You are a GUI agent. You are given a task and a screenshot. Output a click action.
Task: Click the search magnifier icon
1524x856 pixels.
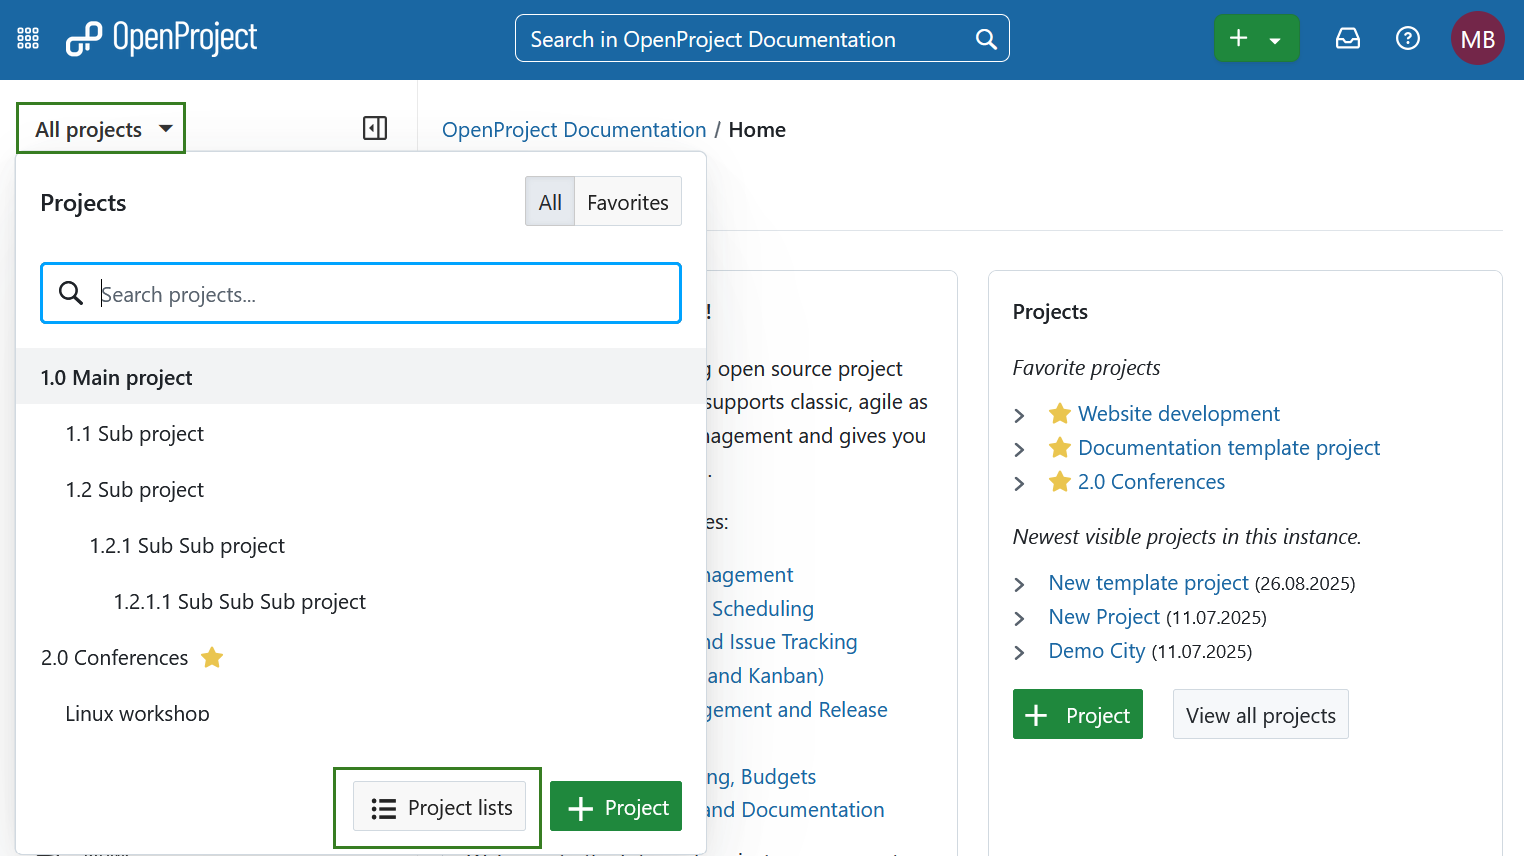point(986,38)
